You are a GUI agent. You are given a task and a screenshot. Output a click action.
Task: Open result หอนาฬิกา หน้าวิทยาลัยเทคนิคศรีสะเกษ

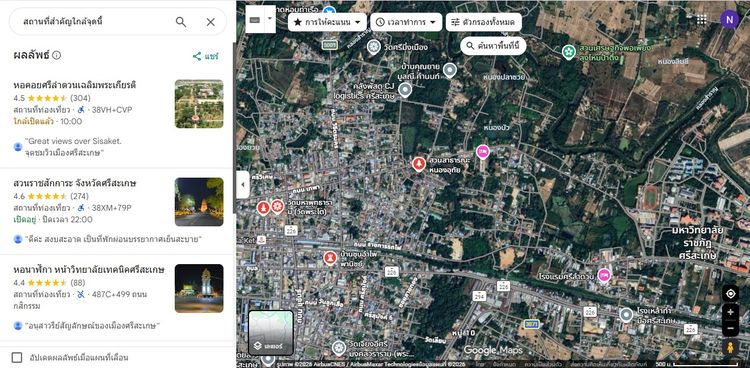tap(89, 270)
